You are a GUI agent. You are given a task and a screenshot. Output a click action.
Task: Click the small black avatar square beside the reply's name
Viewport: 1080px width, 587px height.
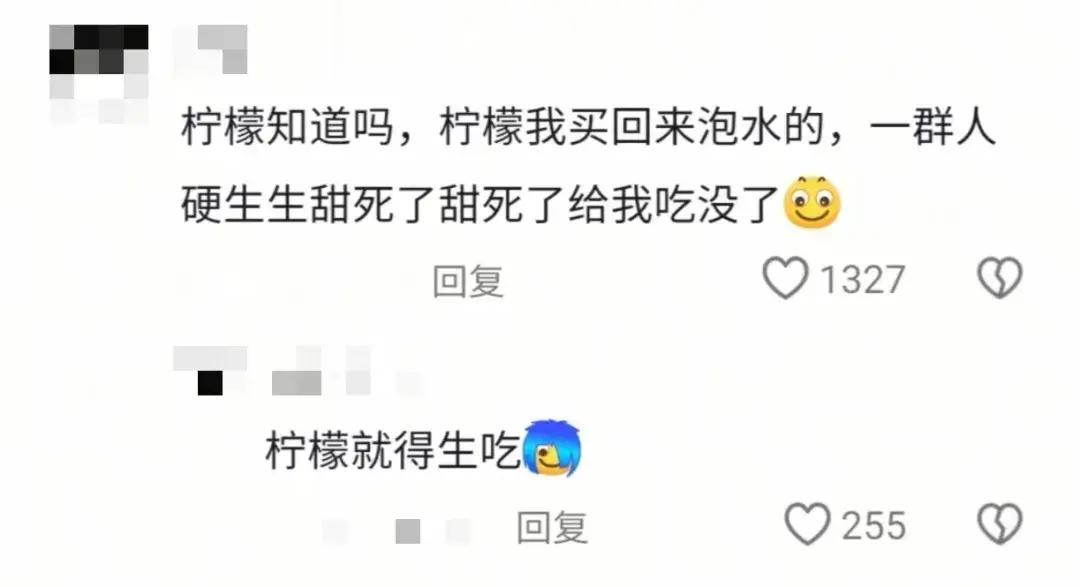(210, 382)
